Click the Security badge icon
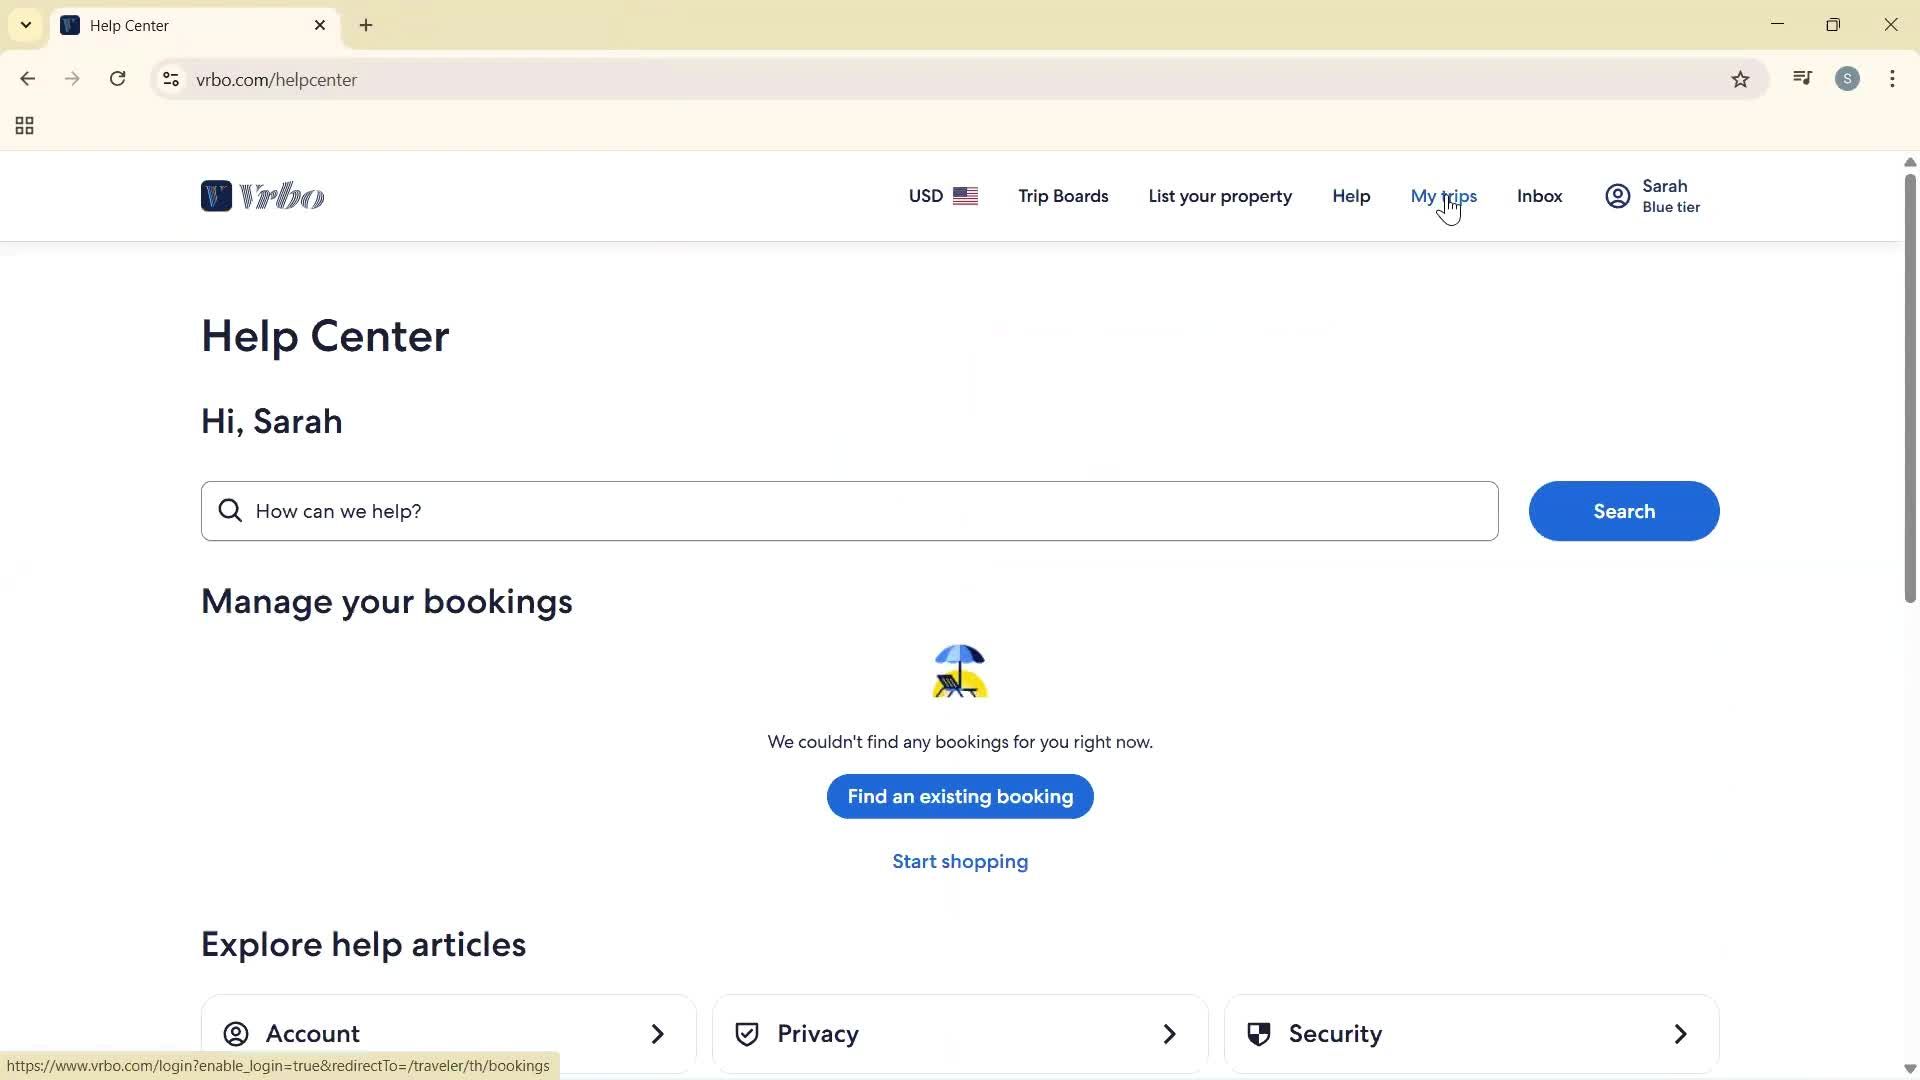Image resolution: width=1920 pixels, height=1080 pixels. (x=1259, y=1034)
